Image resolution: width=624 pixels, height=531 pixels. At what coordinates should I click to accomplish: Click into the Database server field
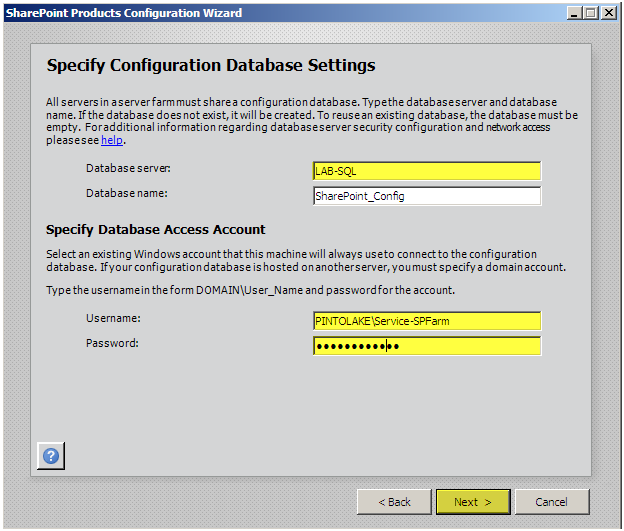point(427,171)
